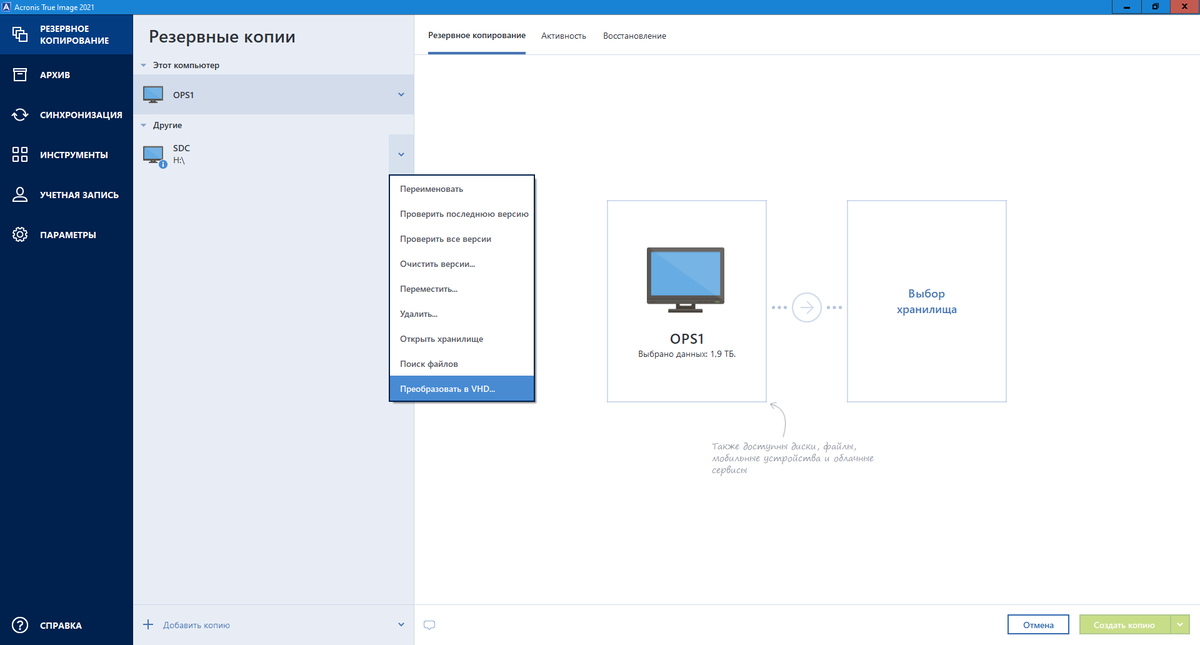This screenshot has height=645, width=1200.
Task: Choose Переименовать in context menu
Action: 462,189
